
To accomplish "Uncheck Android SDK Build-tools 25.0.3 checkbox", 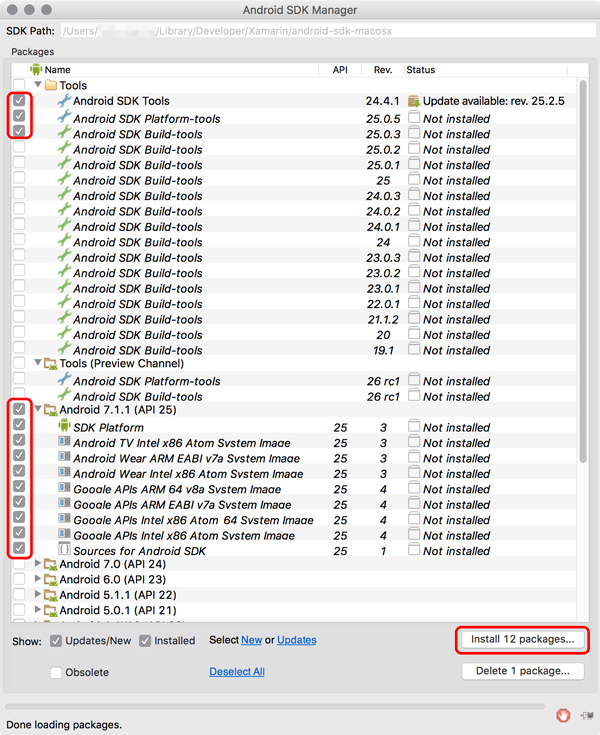I will coord(19,131).
